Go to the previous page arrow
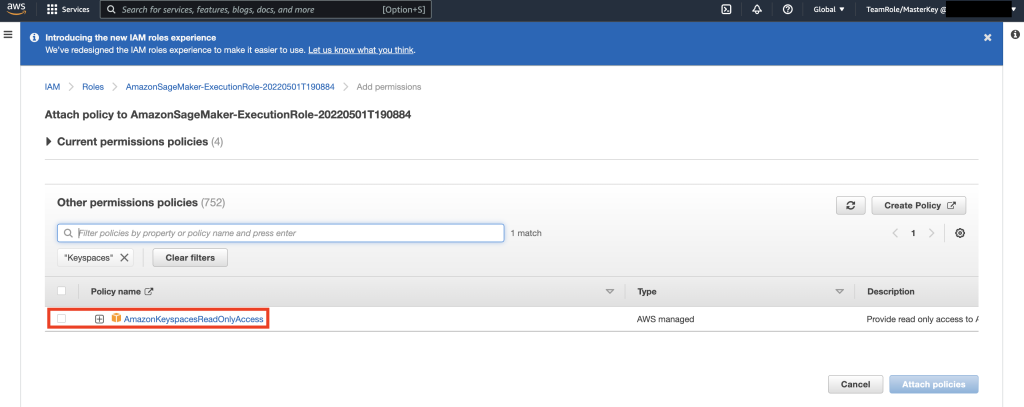 click(895, 233)
